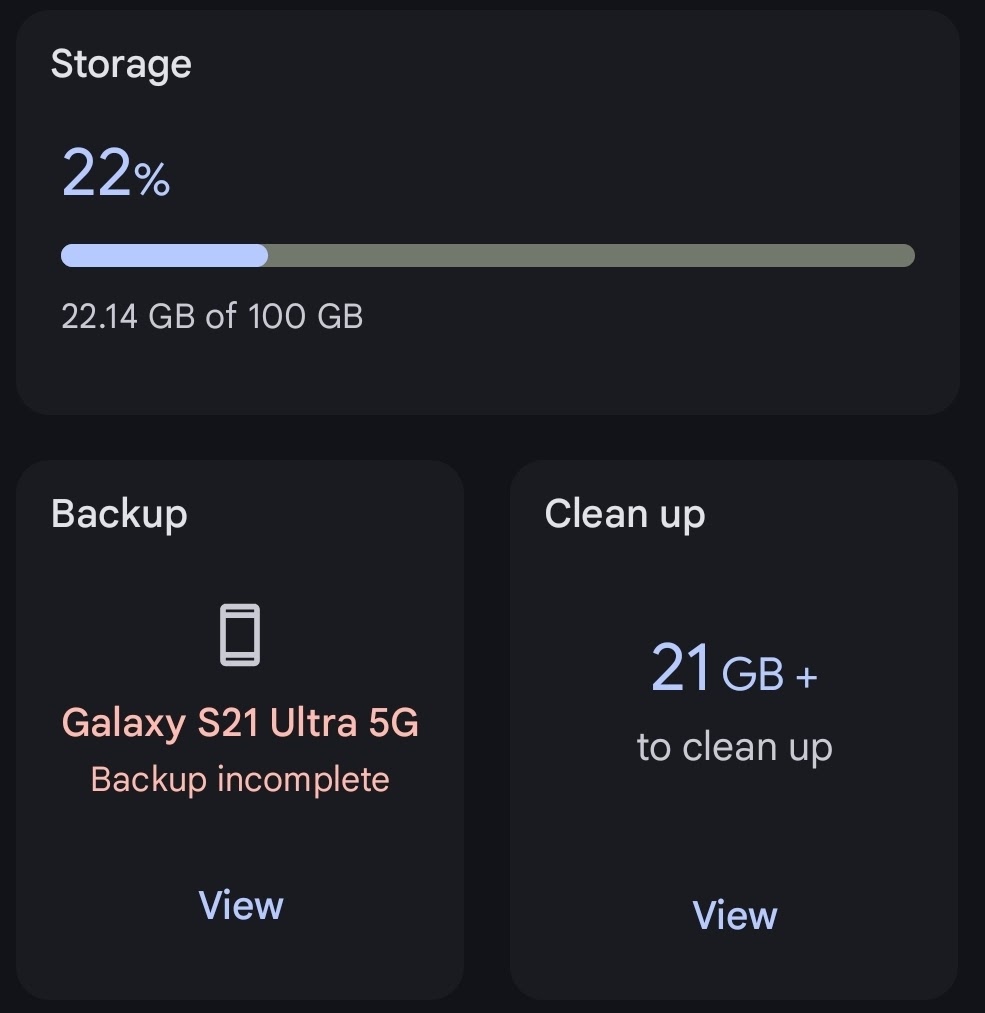Screen dimensions: 985x1013
Task: Tap the 100 GB total storage value
Action: (x=306, y=316)
